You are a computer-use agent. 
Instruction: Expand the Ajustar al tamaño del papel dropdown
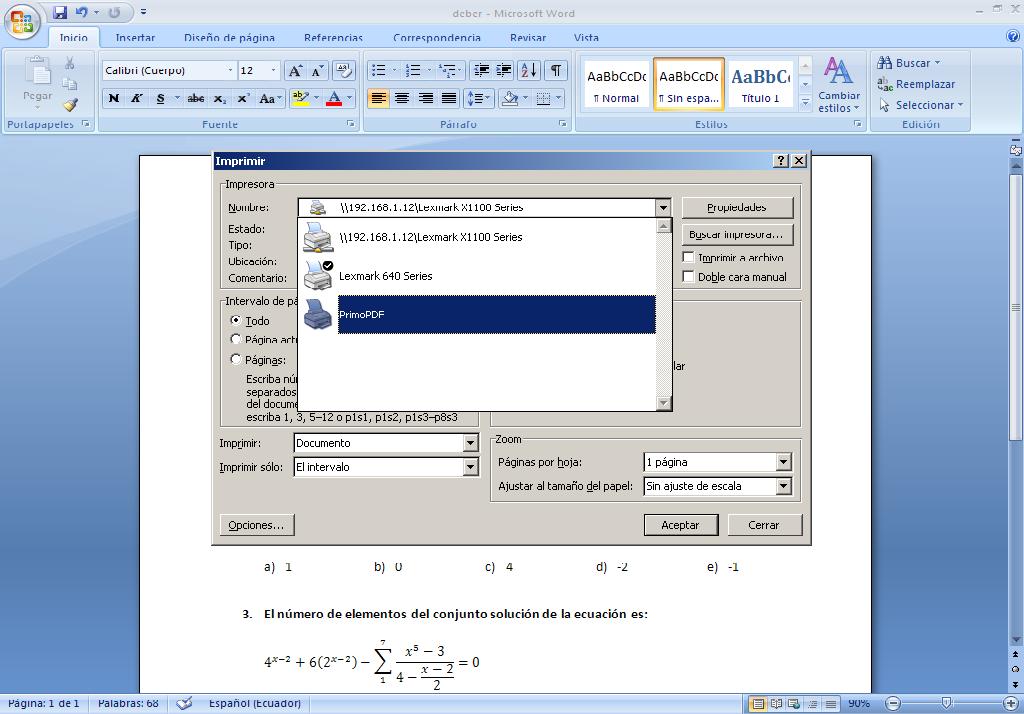tap(783, 486)
